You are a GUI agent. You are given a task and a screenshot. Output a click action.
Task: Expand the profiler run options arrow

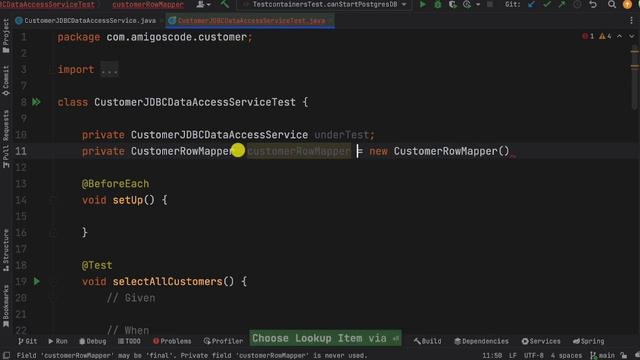coord(478,4)
